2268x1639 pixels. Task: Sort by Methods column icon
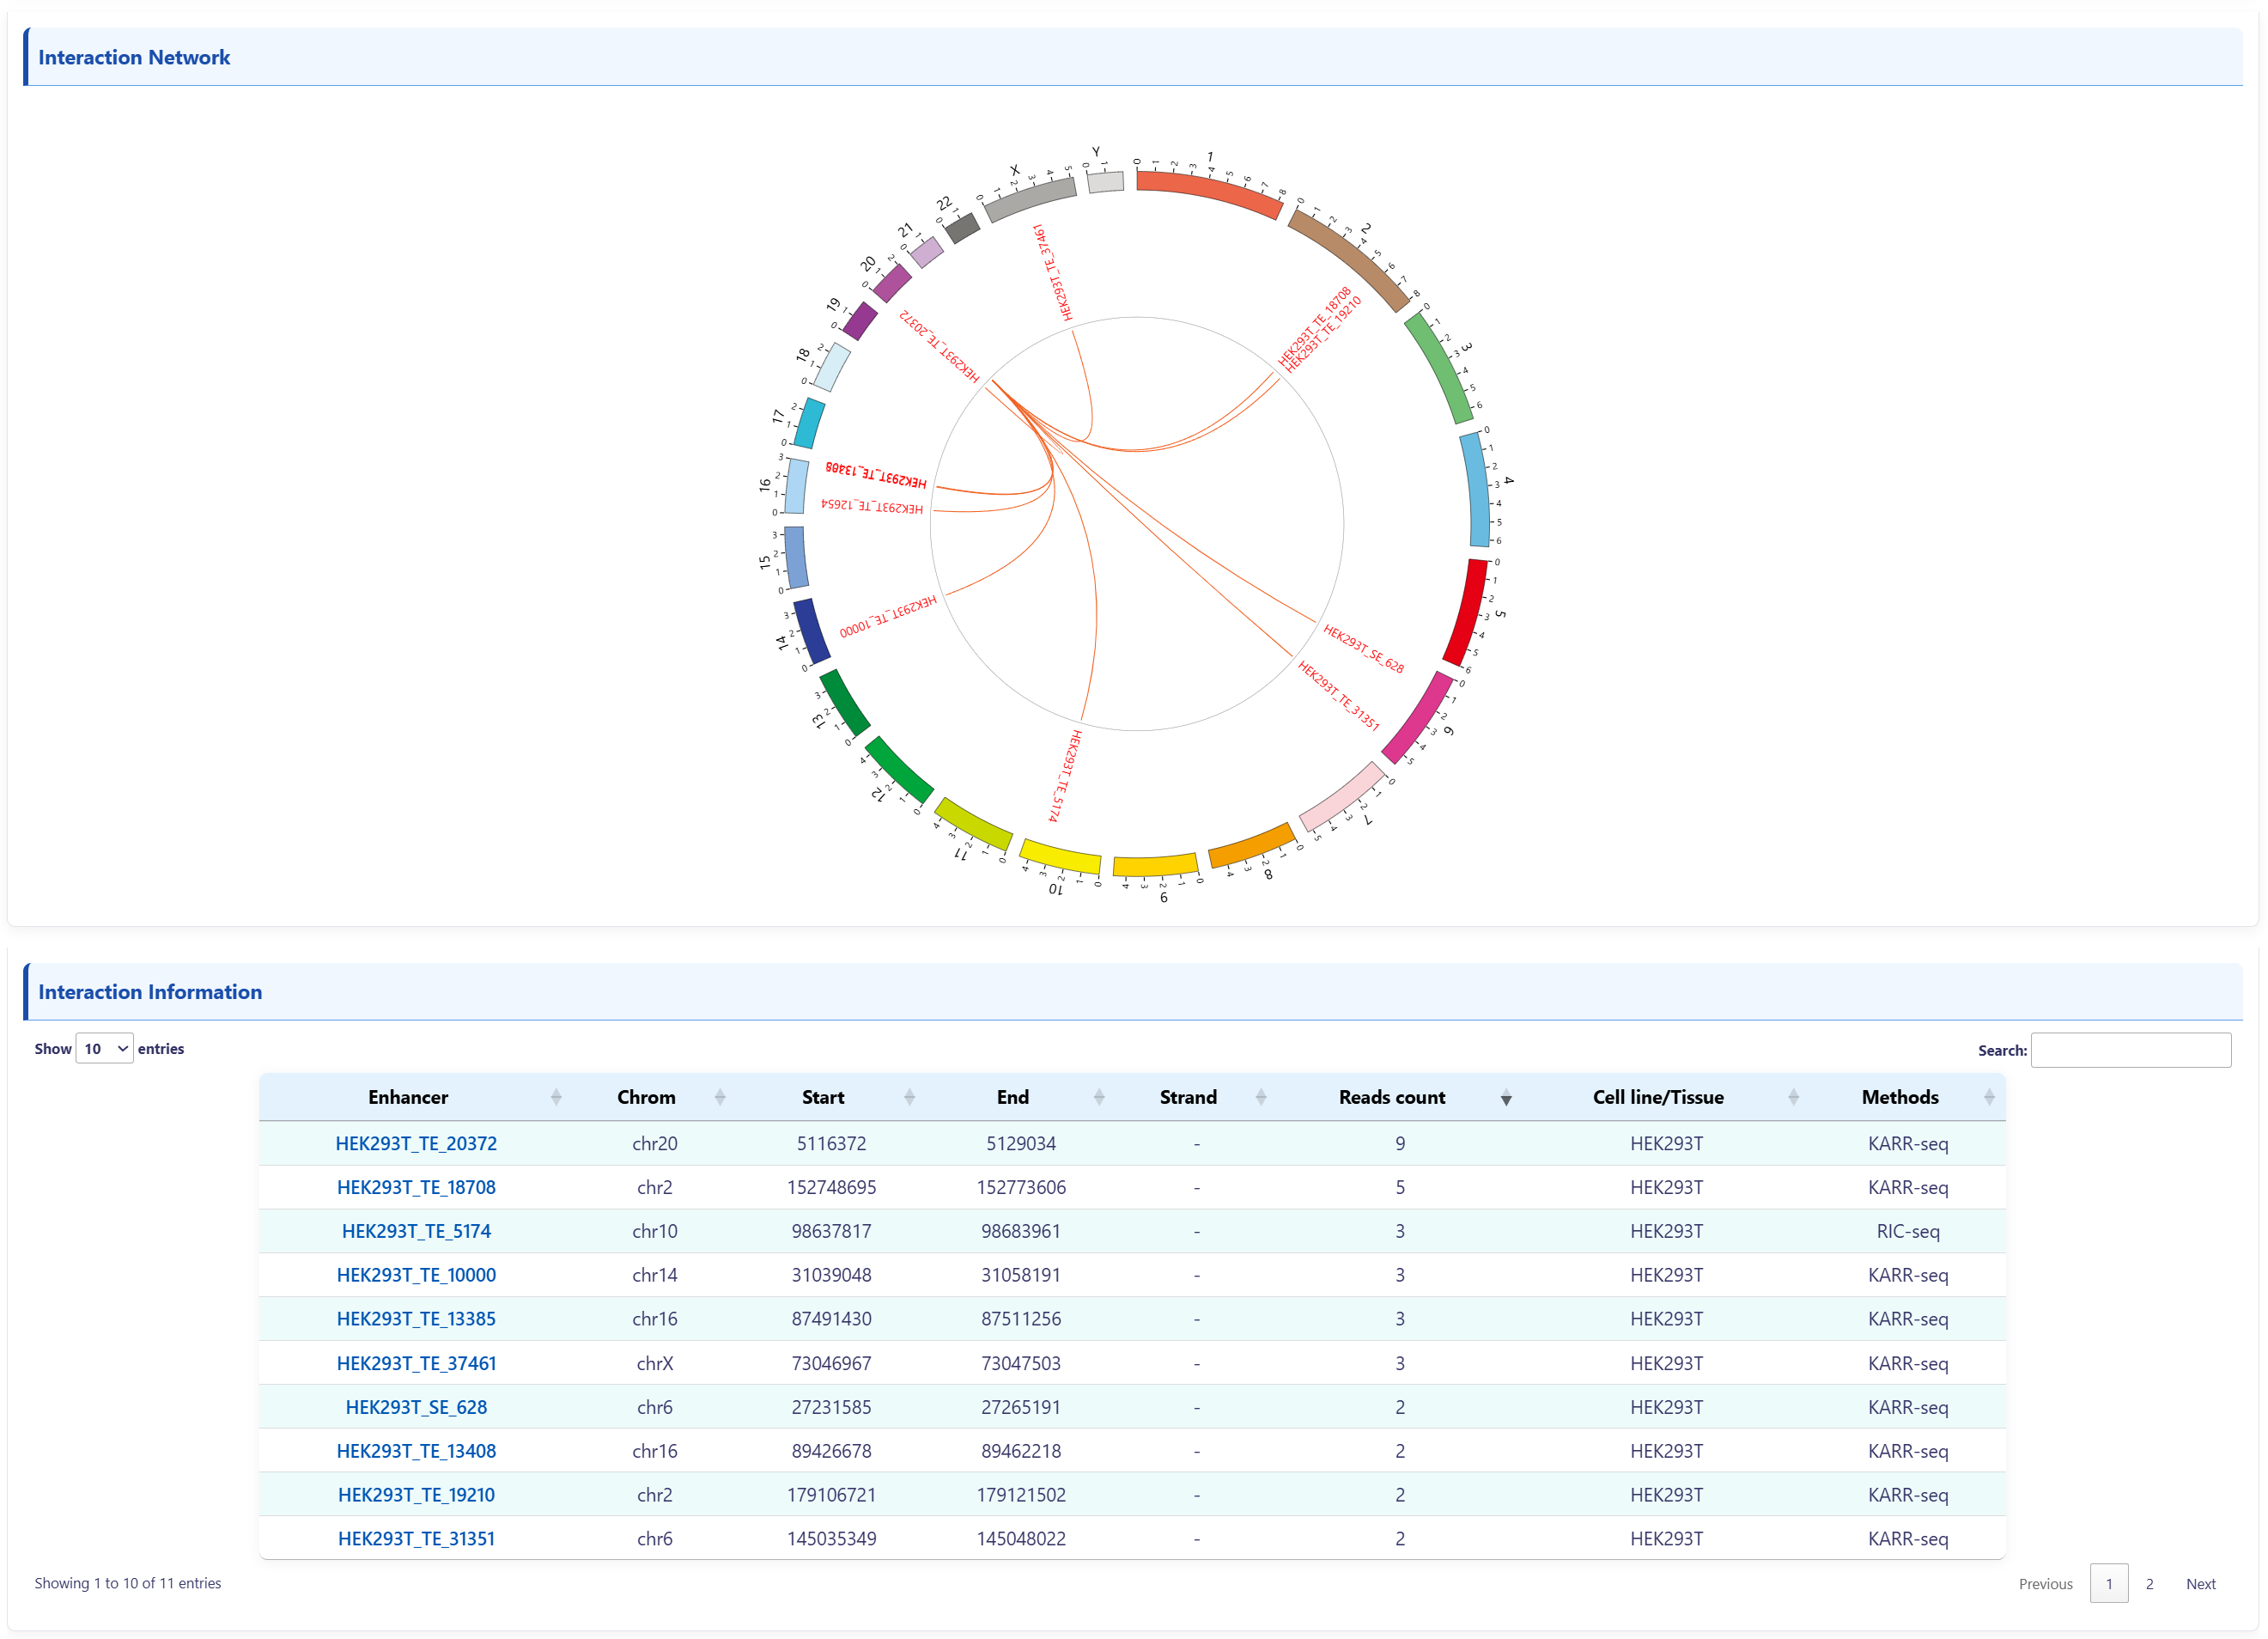pyautogui.click(x=1989, y=1097)
